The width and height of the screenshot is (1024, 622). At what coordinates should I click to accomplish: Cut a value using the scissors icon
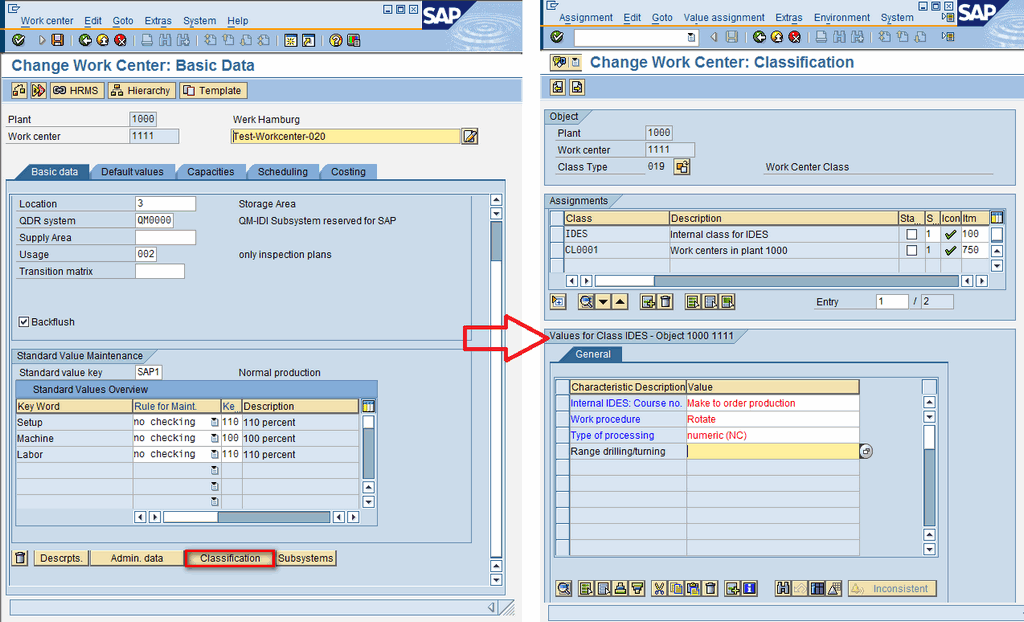pos(659,588)
